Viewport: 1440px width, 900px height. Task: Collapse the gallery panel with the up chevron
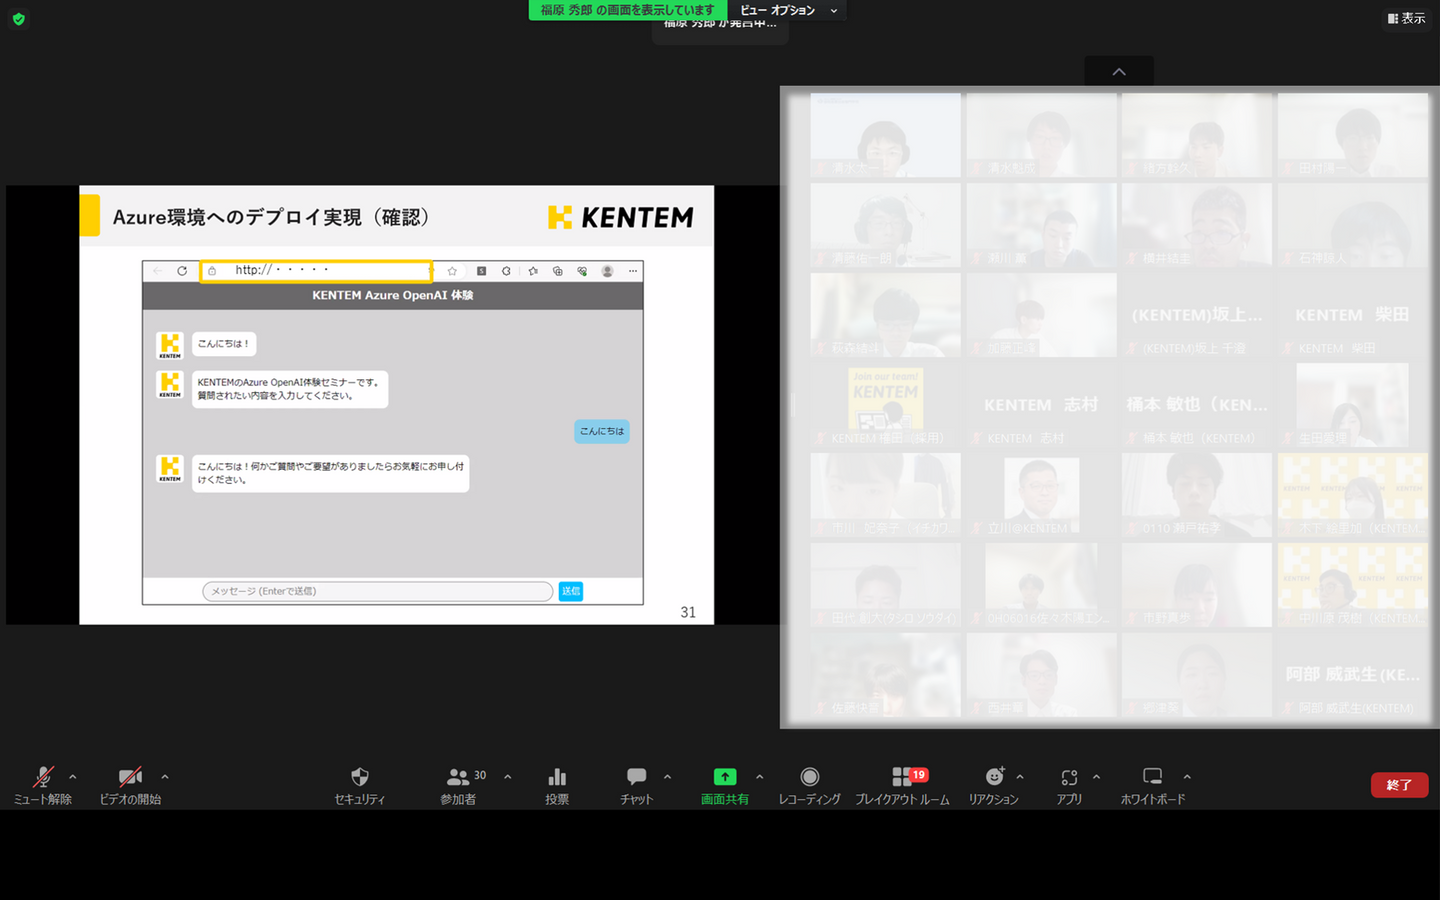point(1119,72)
